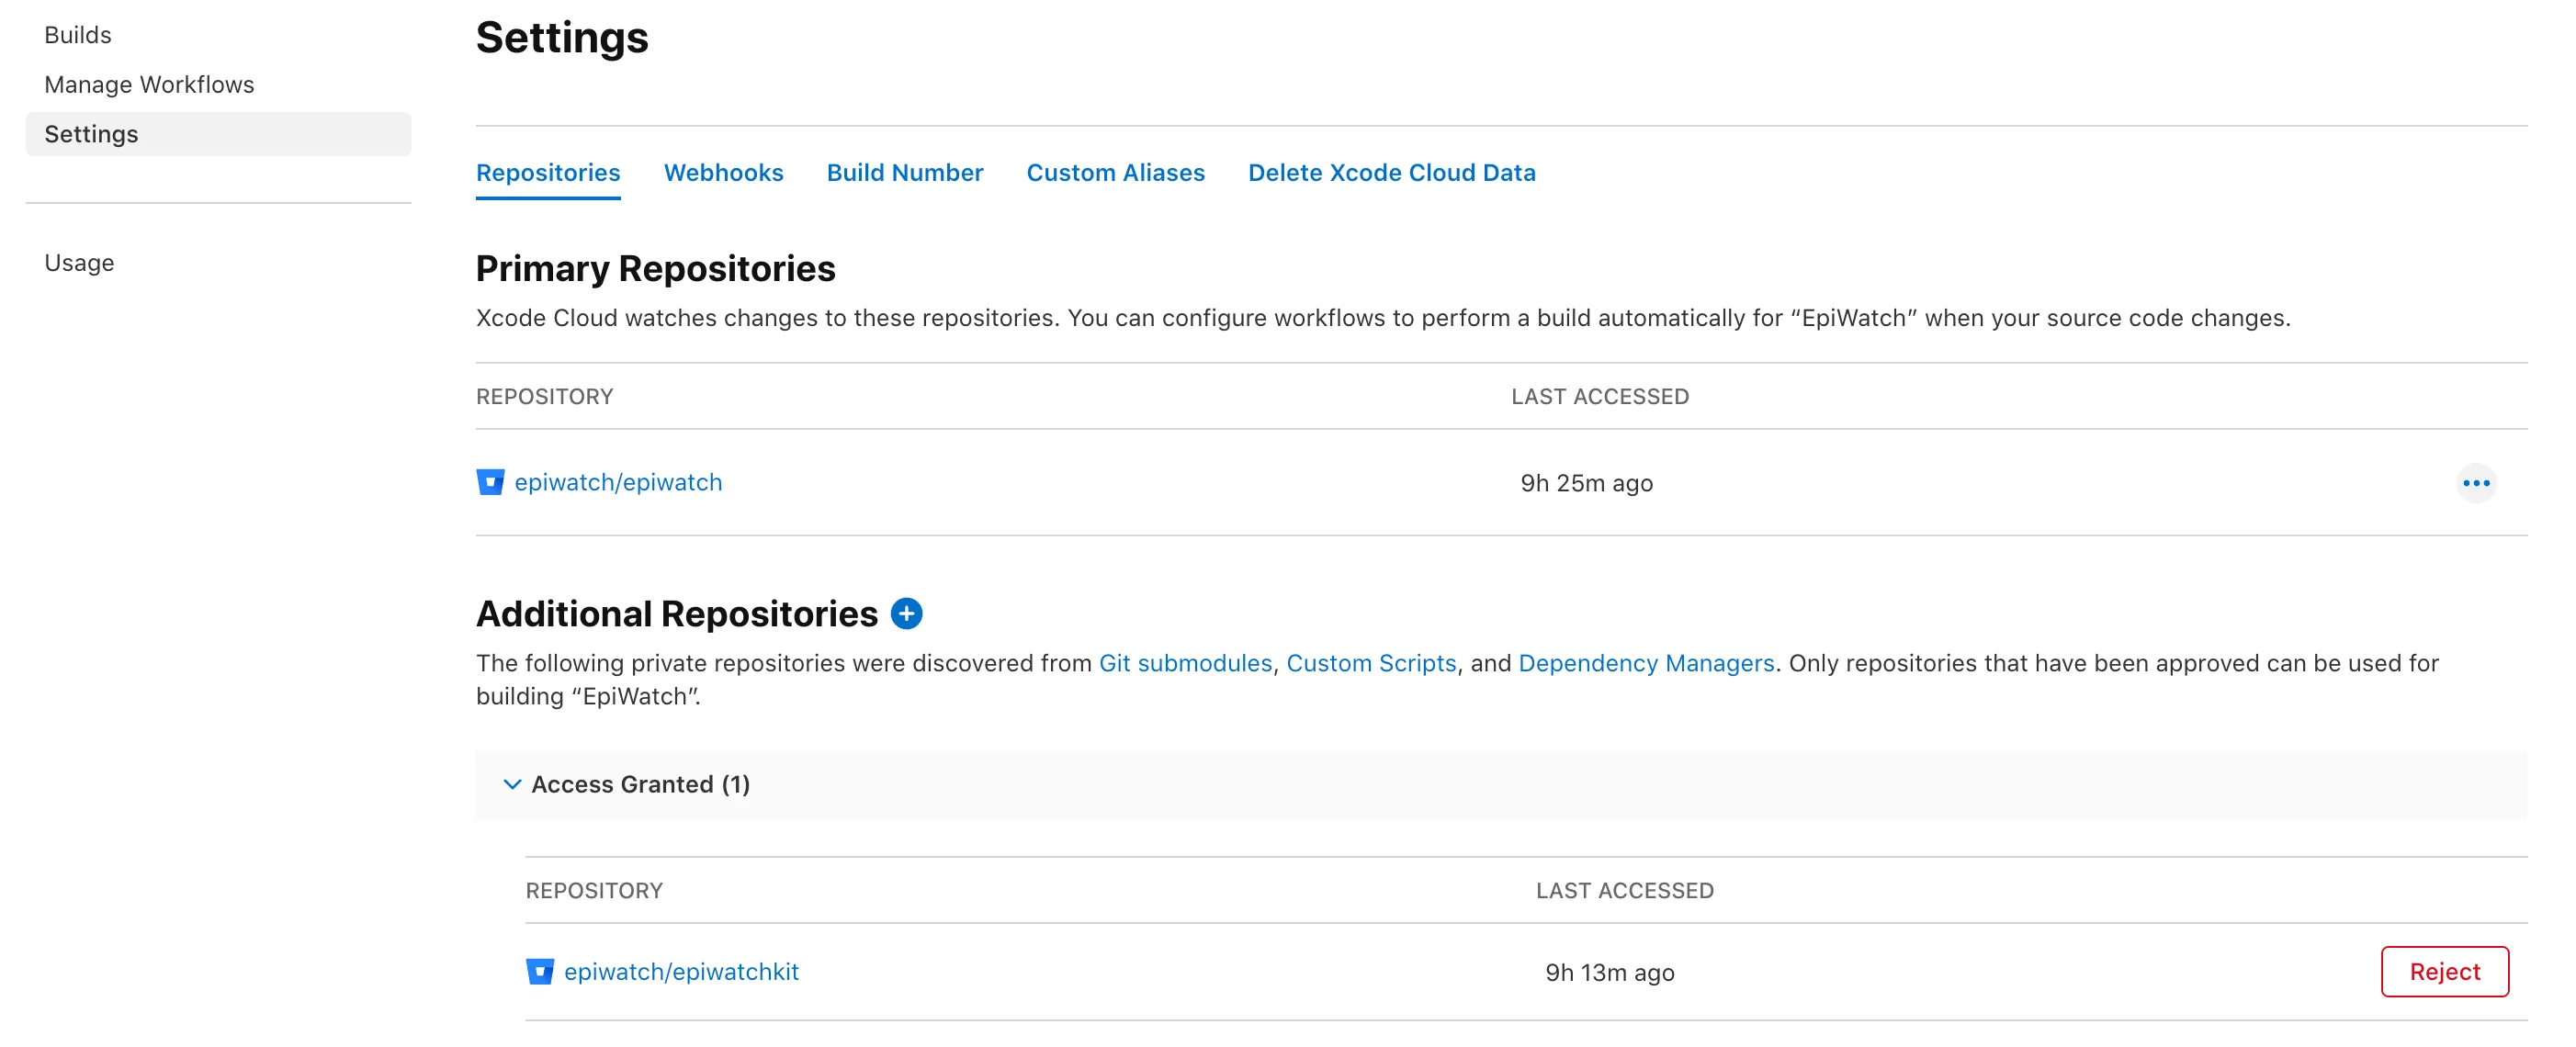Image resolution: width=2576 pixels, height=1047 pixels.
Task: Select the Build Number tab
Action: 905,171
